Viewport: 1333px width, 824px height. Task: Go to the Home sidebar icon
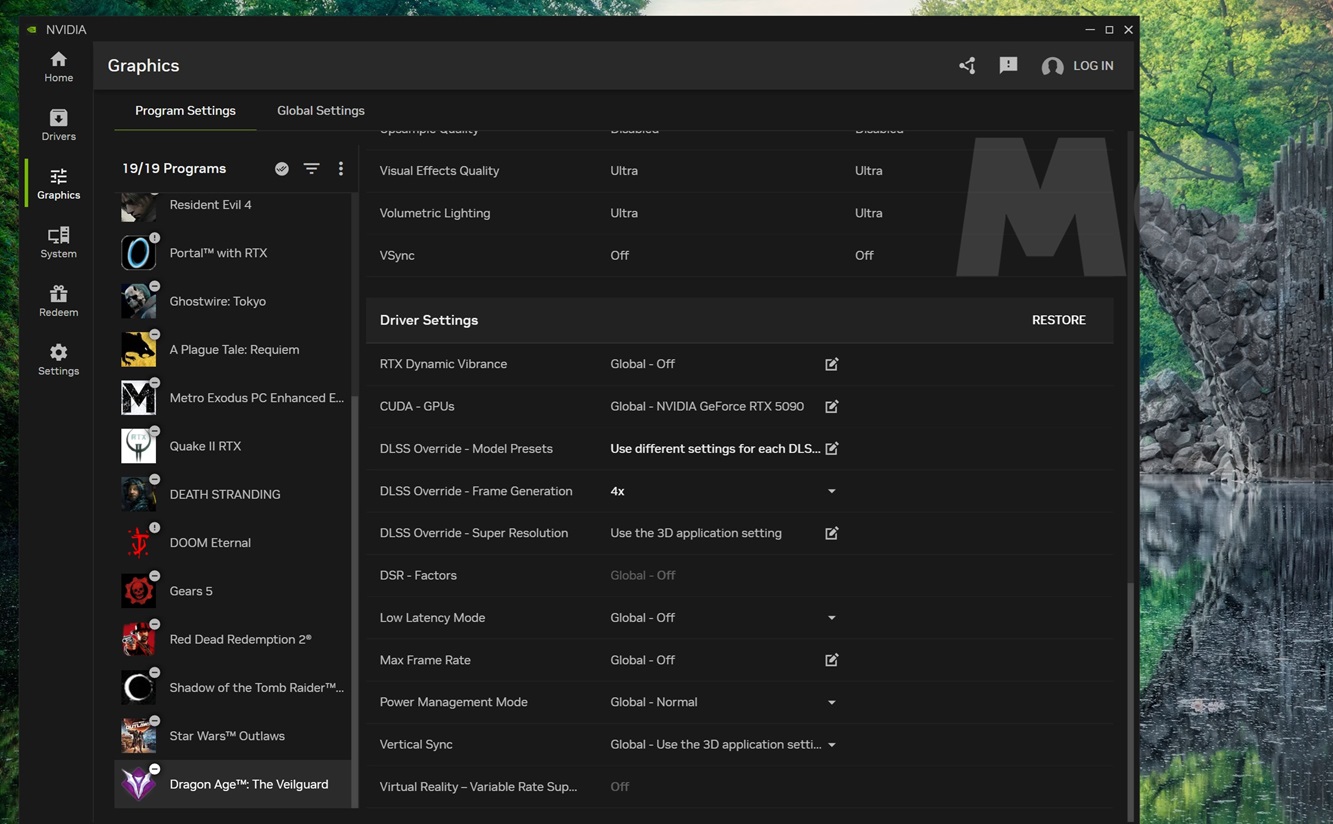point(58,66)
